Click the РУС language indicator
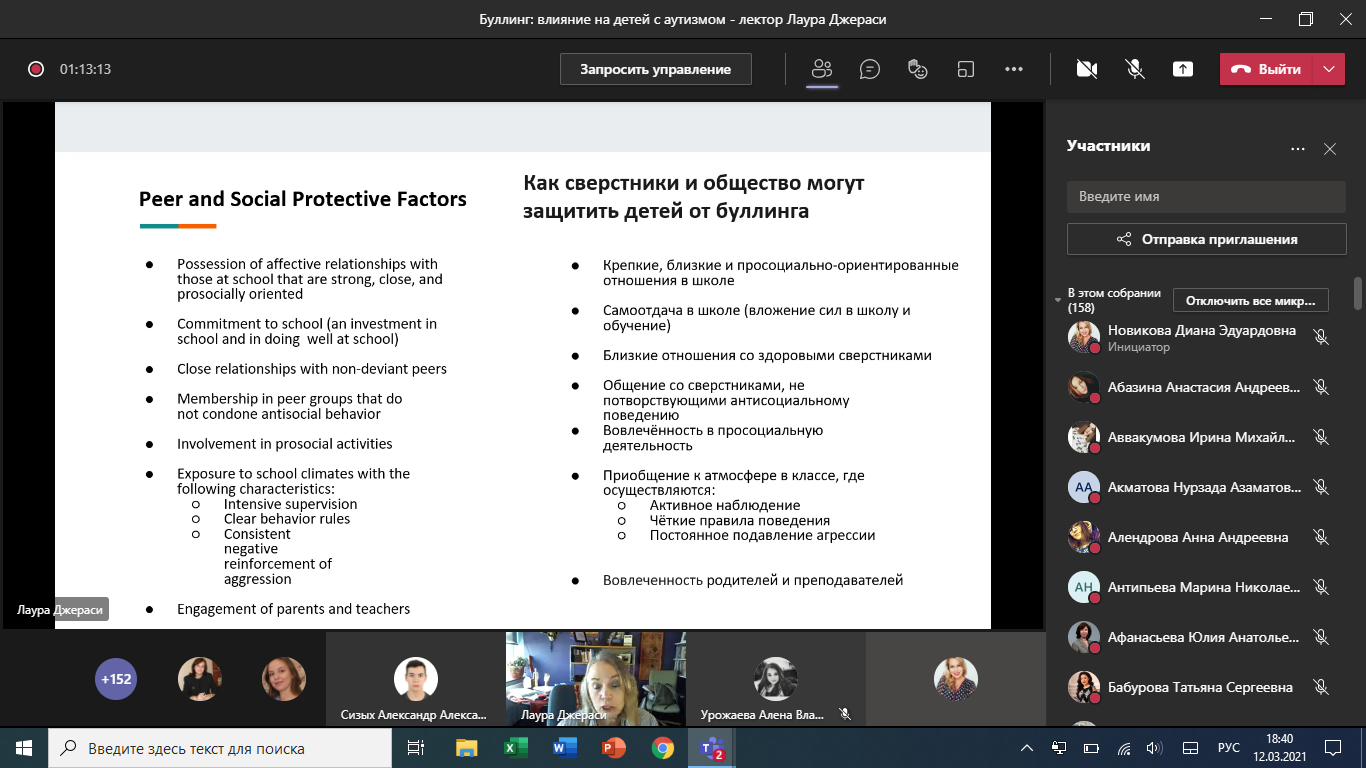This screenshot has width=1366, height=768. [1228, 748]
